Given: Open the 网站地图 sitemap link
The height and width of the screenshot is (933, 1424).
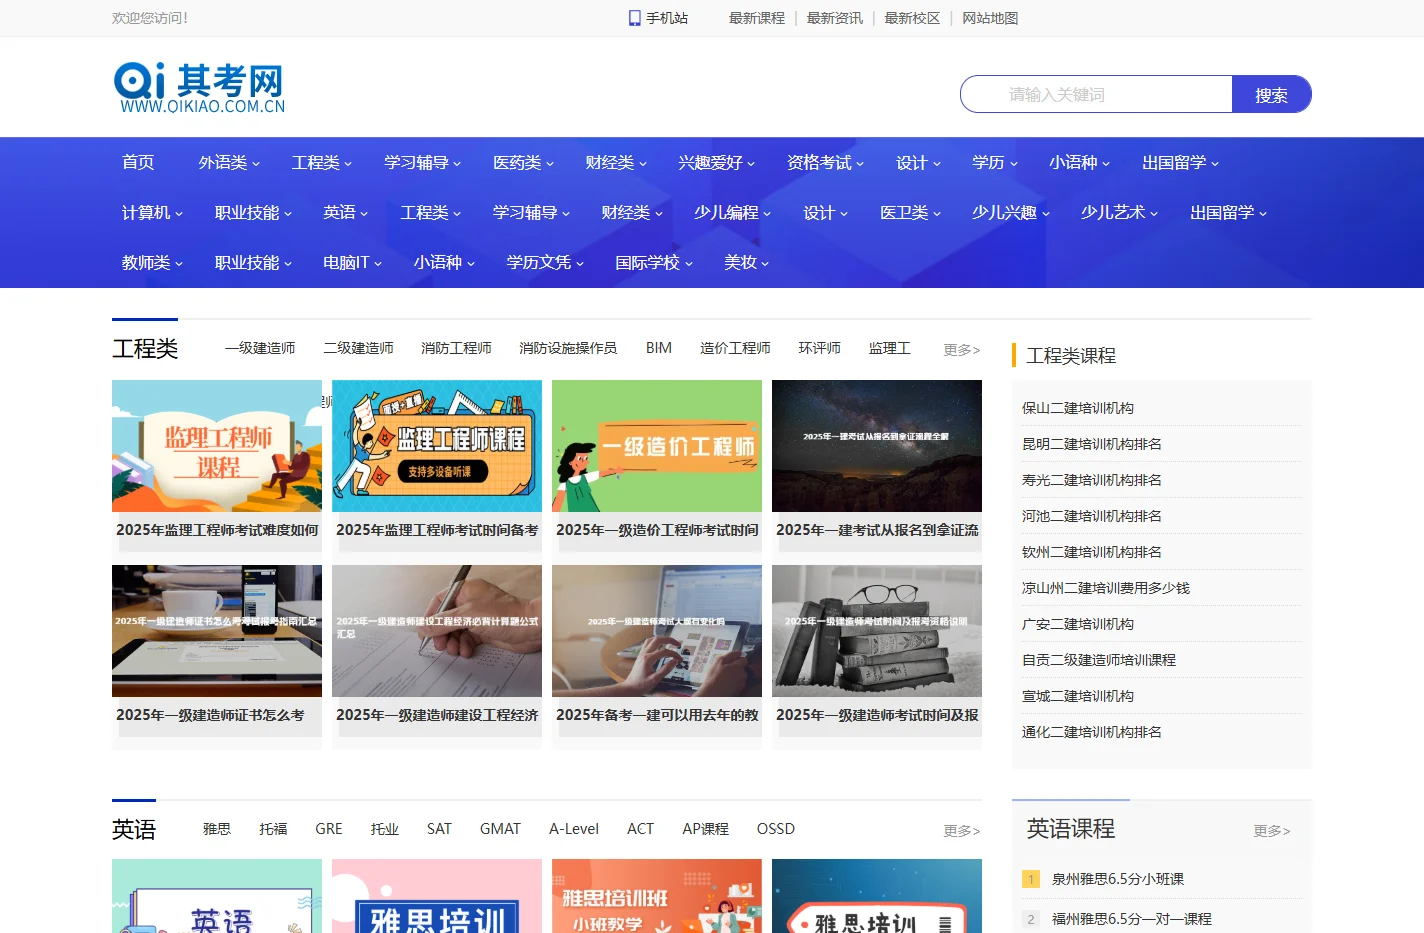Looking at the screenshot, I should tap(990, 18).
